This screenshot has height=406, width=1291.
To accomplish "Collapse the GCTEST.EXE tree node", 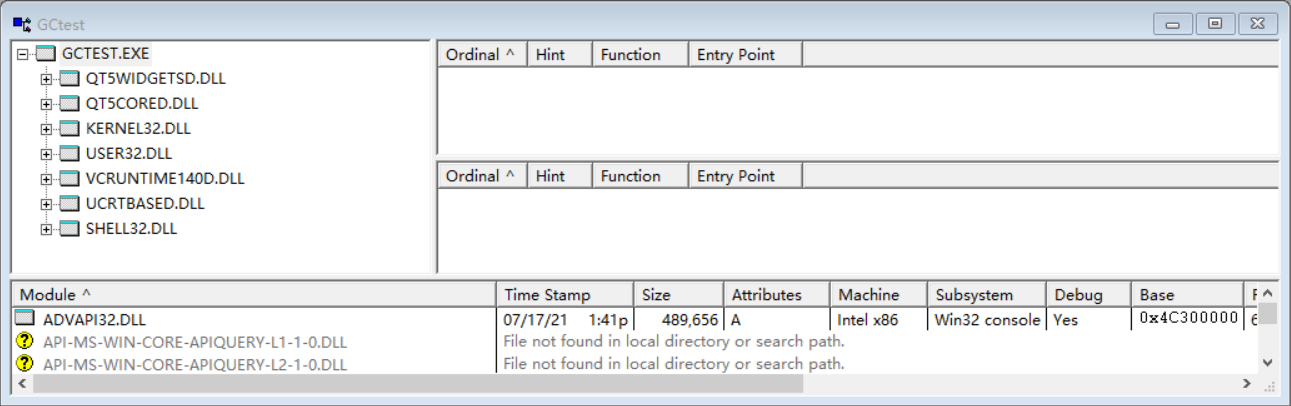I will point(23,54).
